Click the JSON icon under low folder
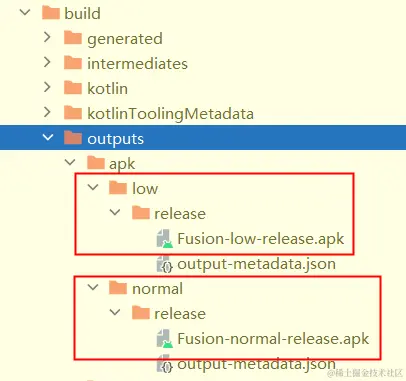This screenshot has width=406, height=381. (165, 264)
